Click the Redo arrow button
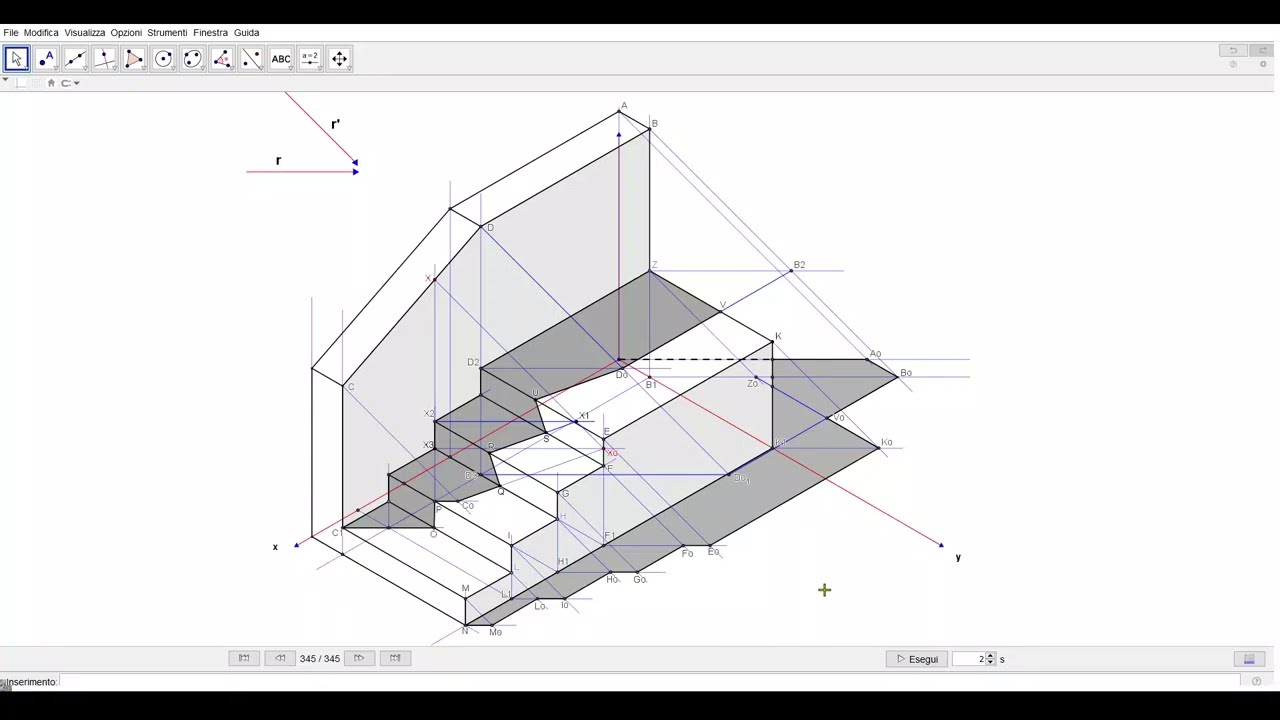Image resolution: width=1280 pixels, height=720 pixels. [x=1263, y=50]
